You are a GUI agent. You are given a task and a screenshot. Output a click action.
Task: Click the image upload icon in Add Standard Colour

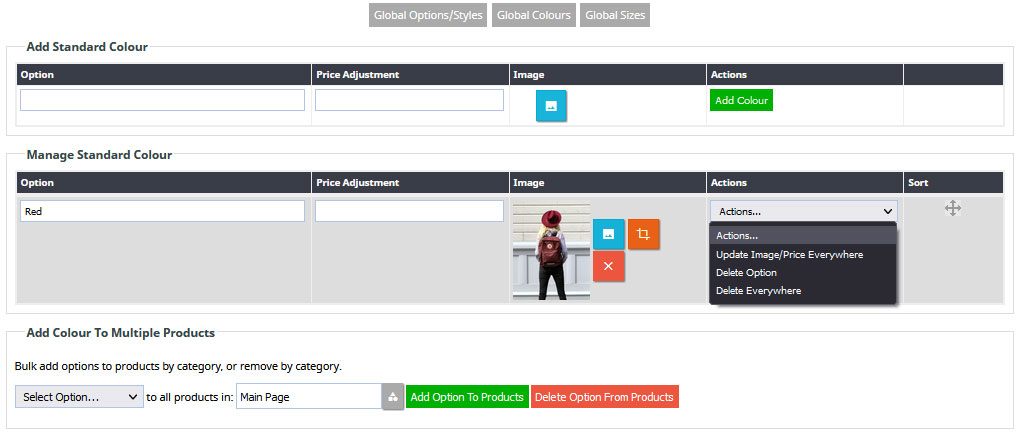551,106
